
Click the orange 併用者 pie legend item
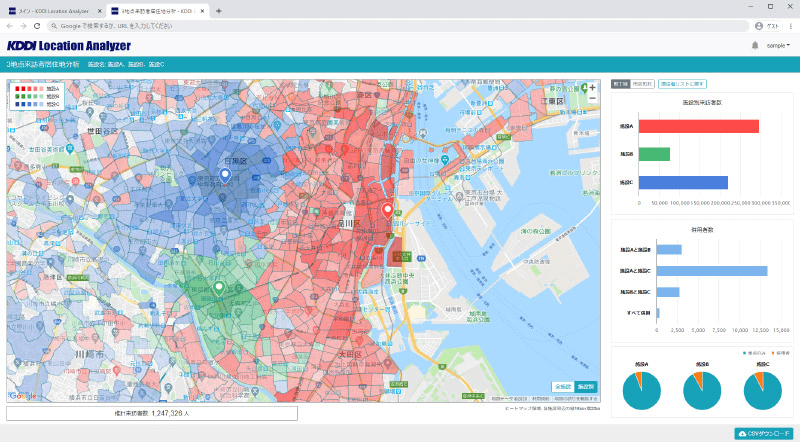[781, 353]
